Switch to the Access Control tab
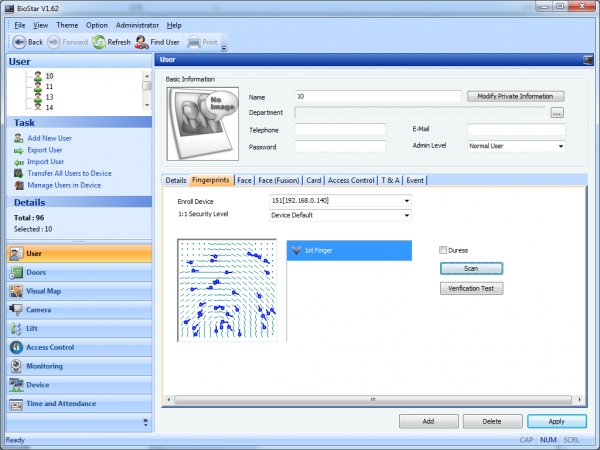The width and height of the screenshot is (600, 450). (x=351, y=180)
